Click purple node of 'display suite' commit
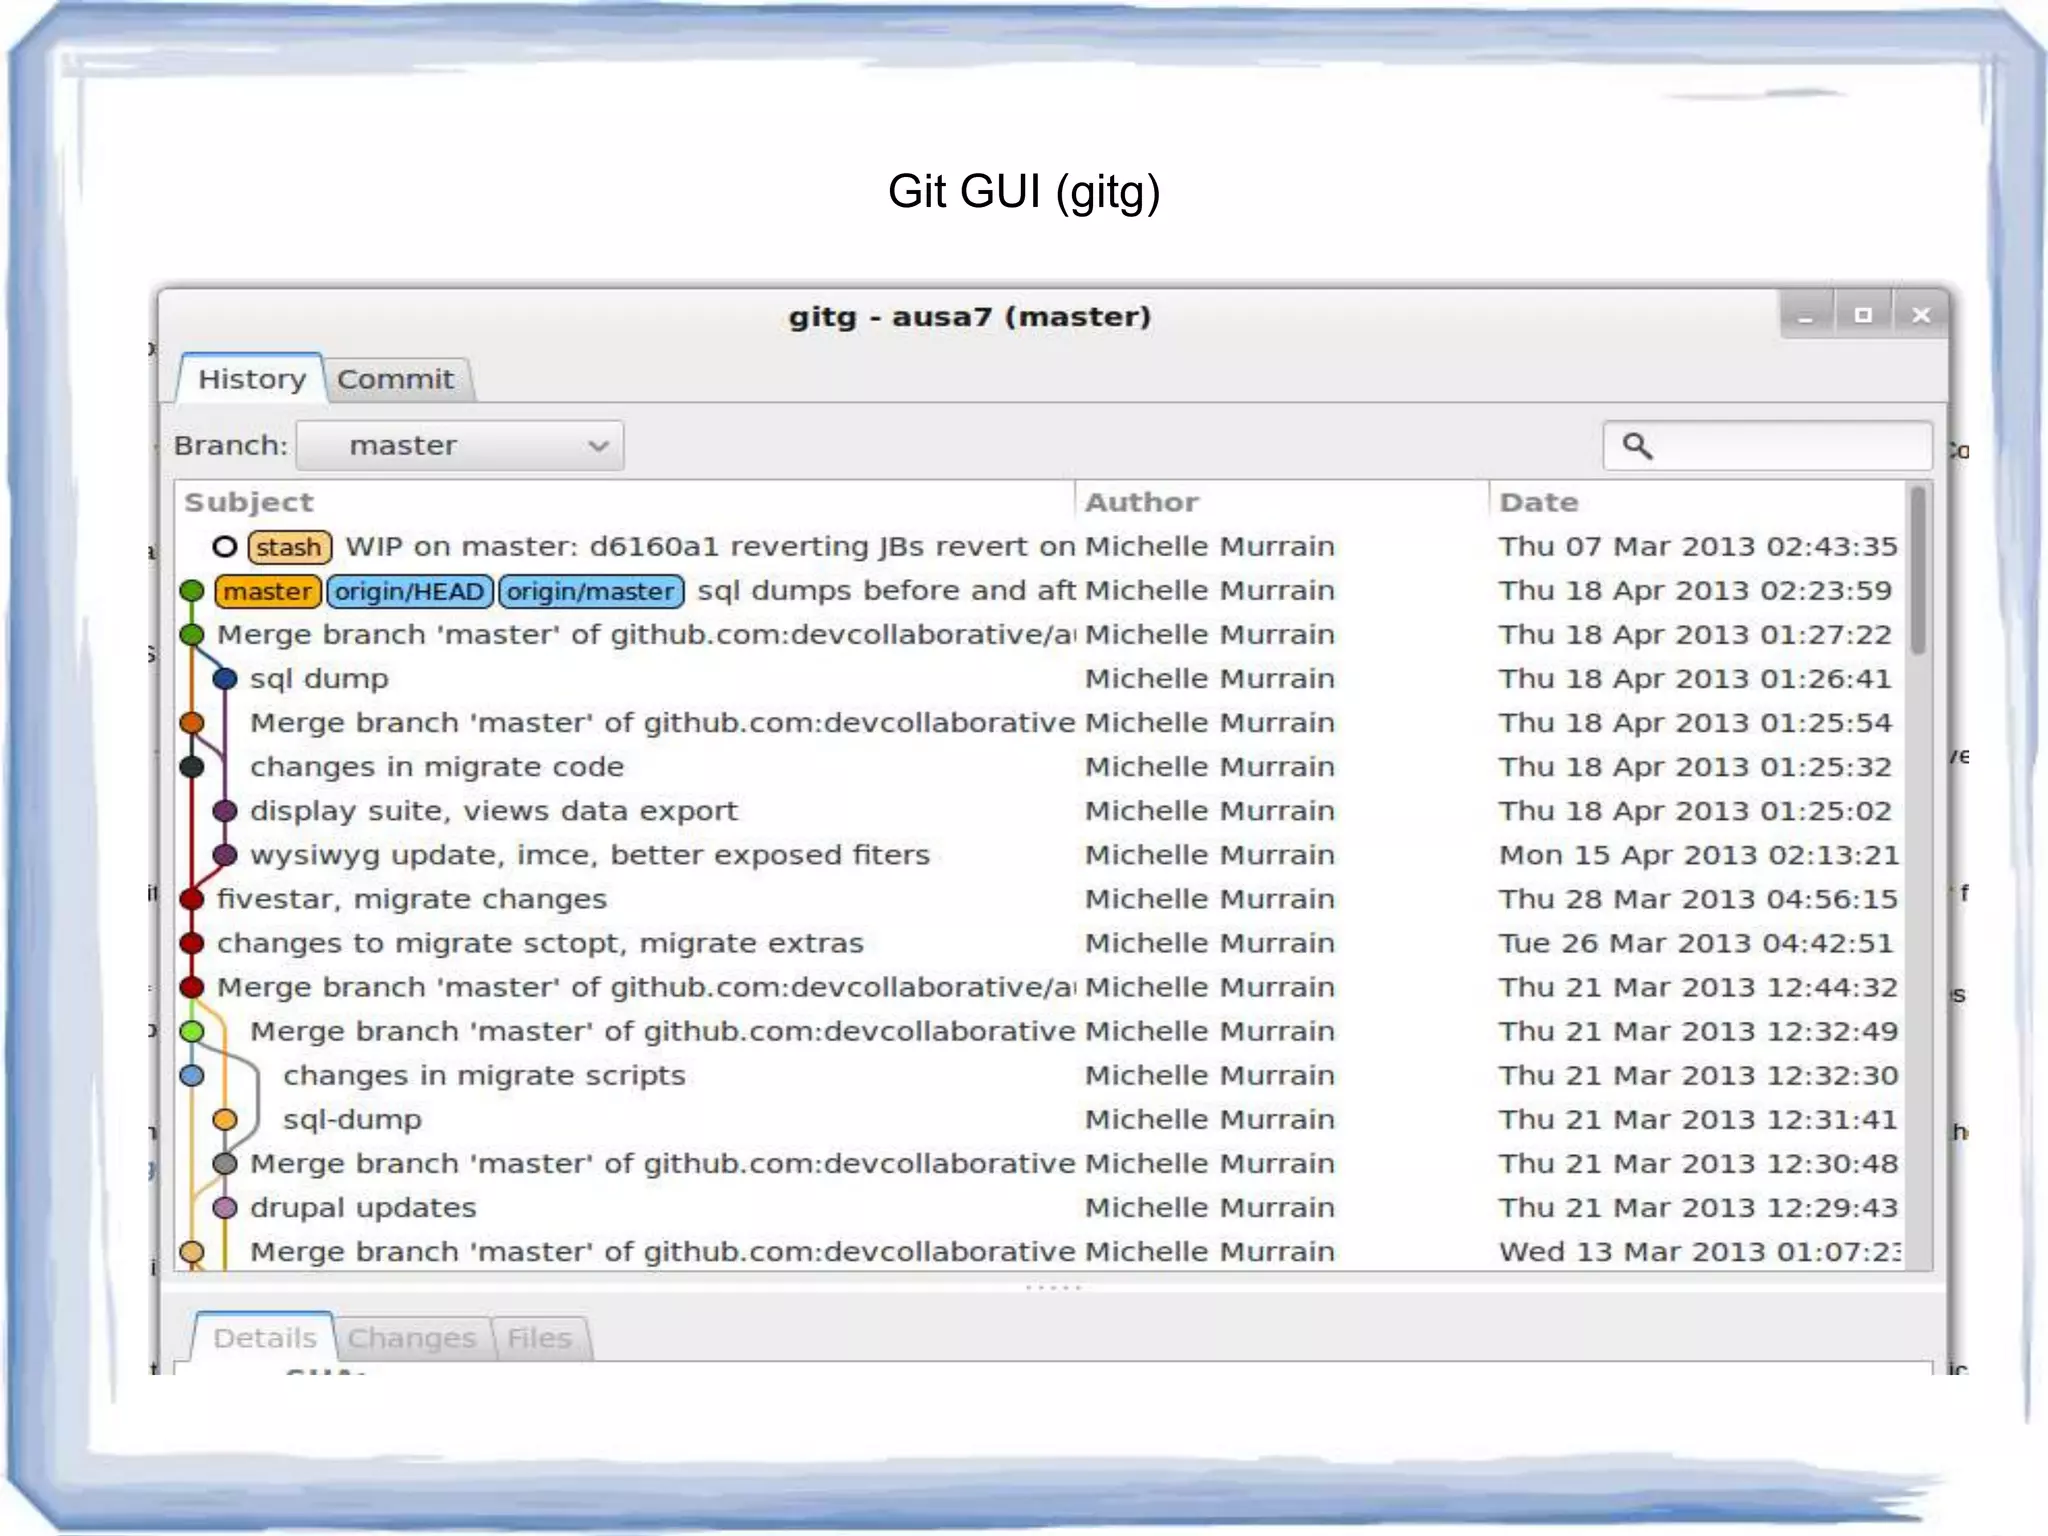Viewport: 2048px width, 1536px height. 225,811
